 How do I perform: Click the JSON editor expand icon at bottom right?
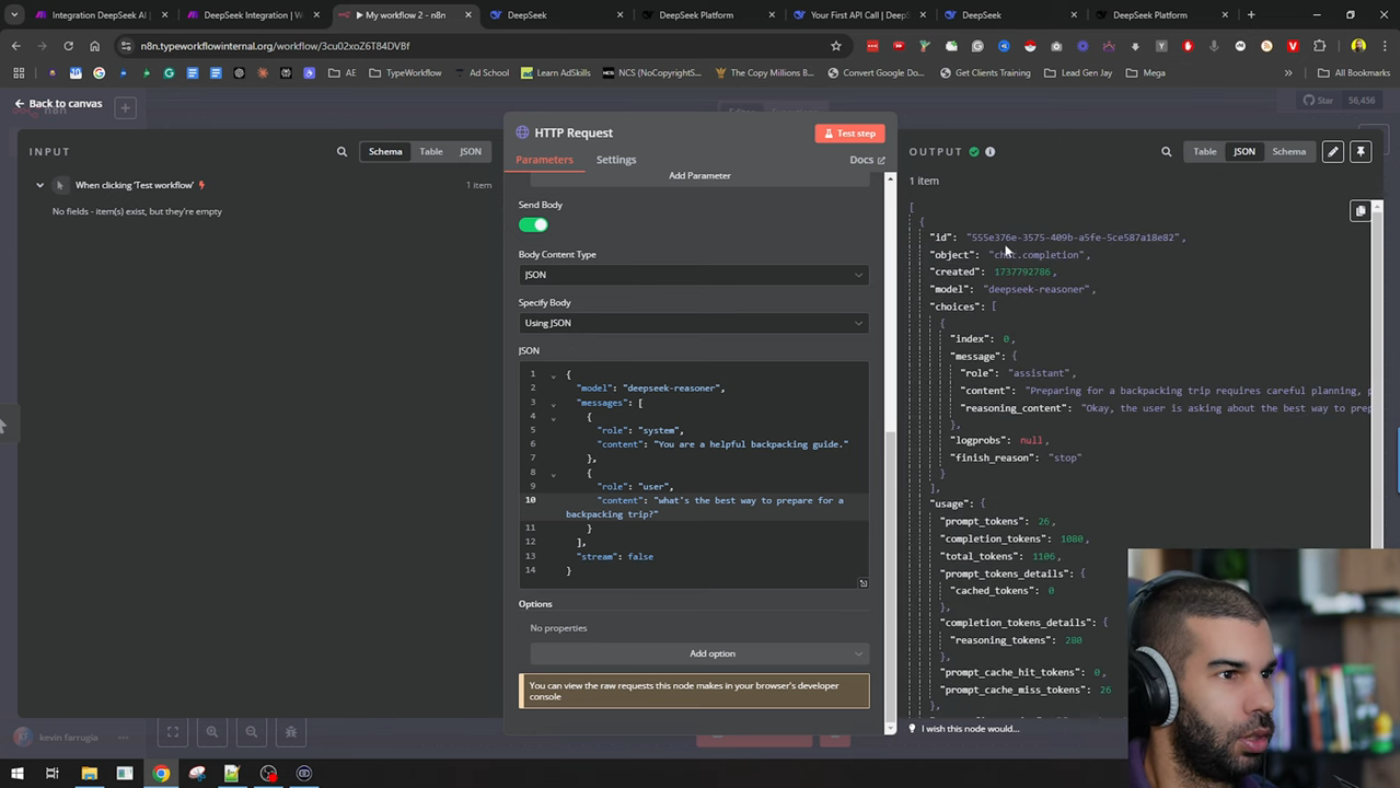point(863,583)
